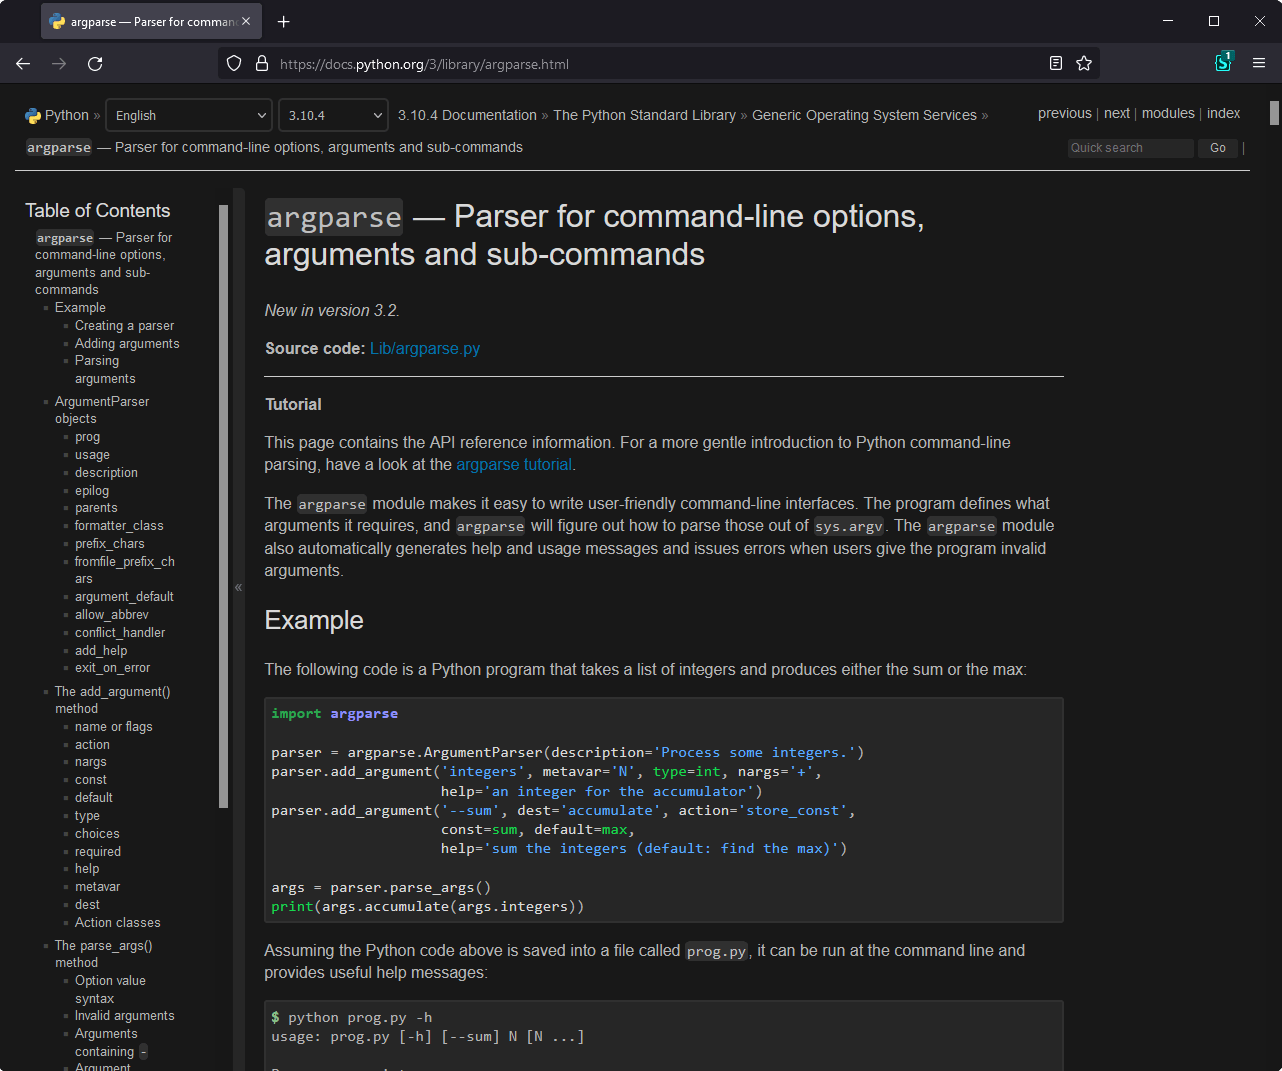The width and height of the screenshot is (1282, 1071).
Task: Reload the current page
Action: tap(95, 63)
